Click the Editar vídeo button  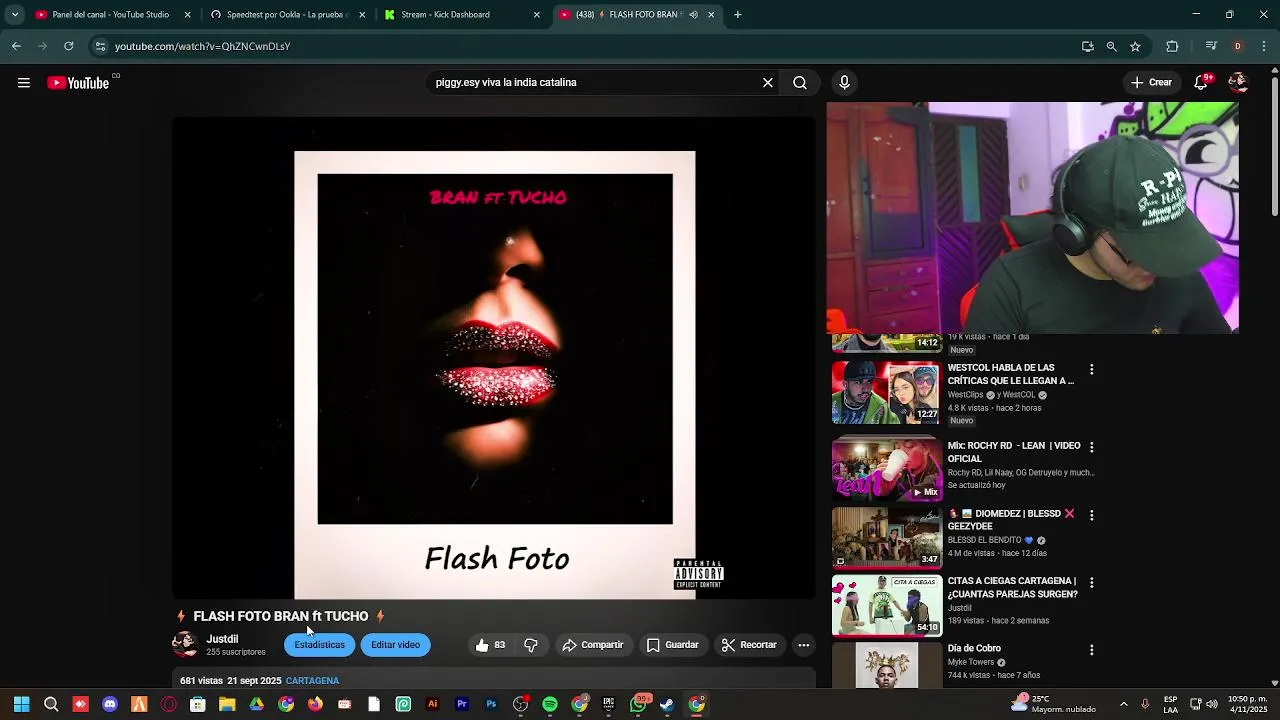(x=396, y=645)
